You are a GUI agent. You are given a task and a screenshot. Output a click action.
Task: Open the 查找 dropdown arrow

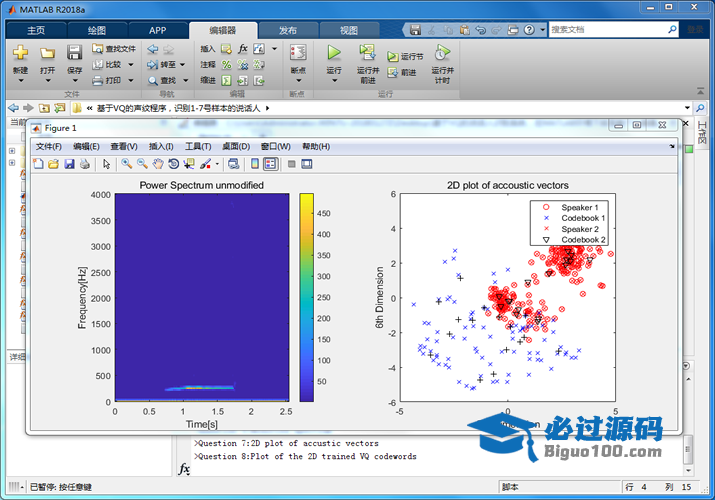[x=186, y=81]
